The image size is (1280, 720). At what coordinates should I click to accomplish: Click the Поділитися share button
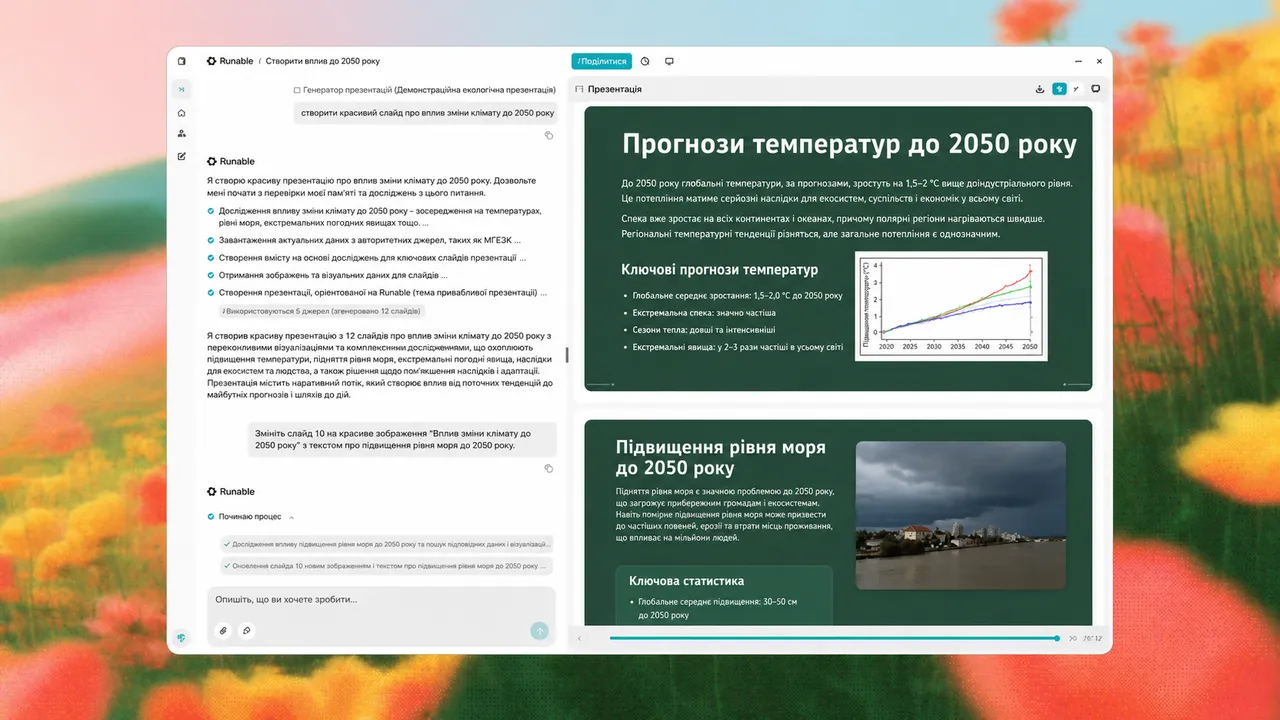(602, 61)
